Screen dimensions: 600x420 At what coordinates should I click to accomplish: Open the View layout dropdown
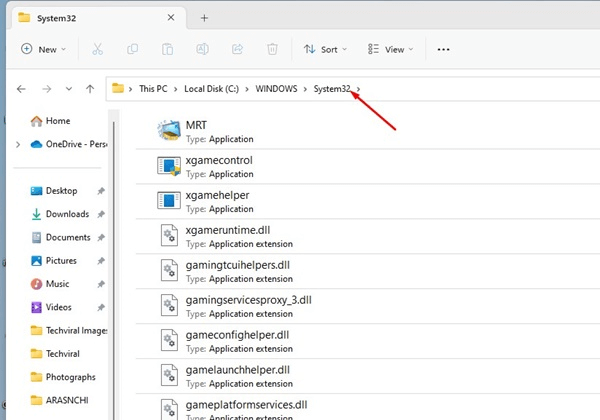(391, 49)
